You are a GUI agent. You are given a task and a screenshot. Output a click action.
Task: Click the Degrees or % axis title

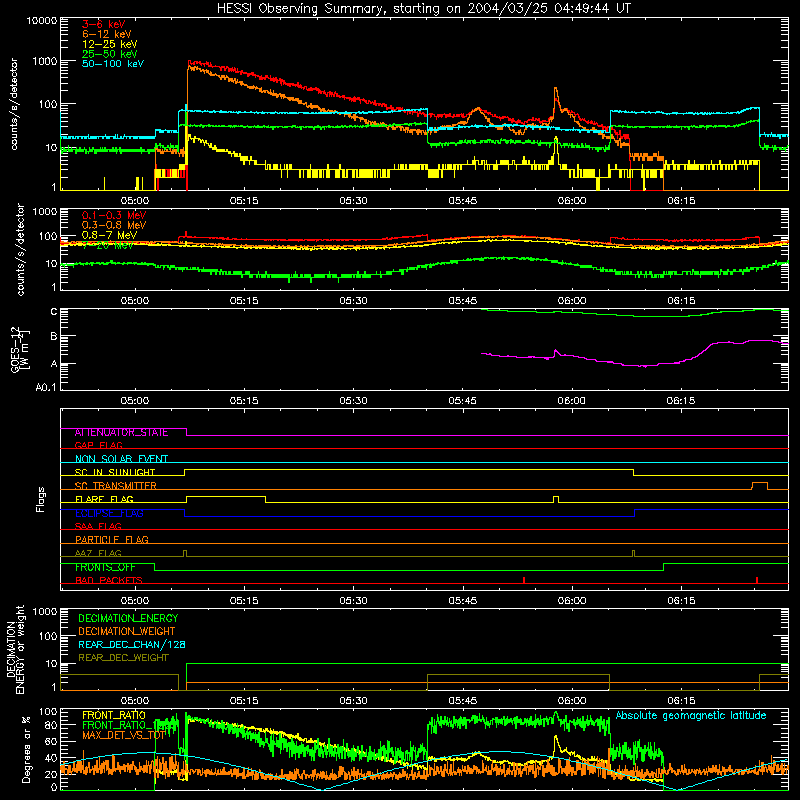pos(26,750)
